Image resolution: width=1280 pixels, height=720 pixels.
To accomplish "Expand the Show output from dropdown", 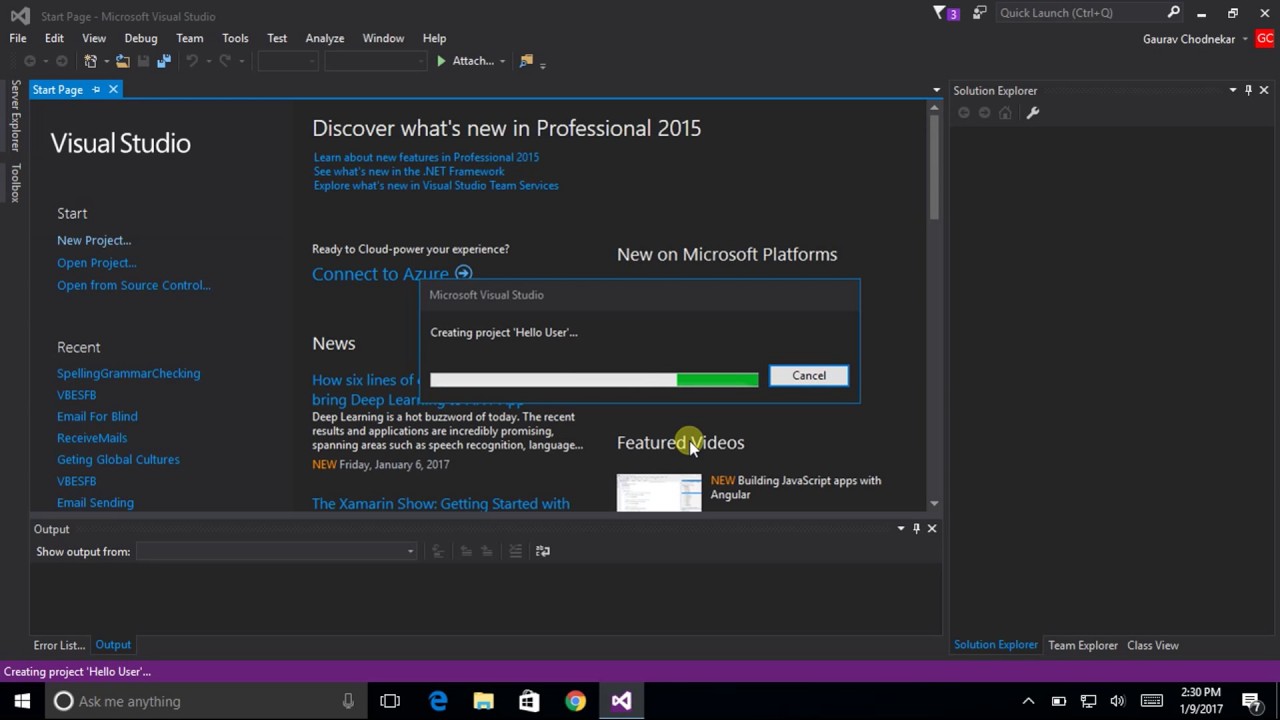I will point(410,551).
